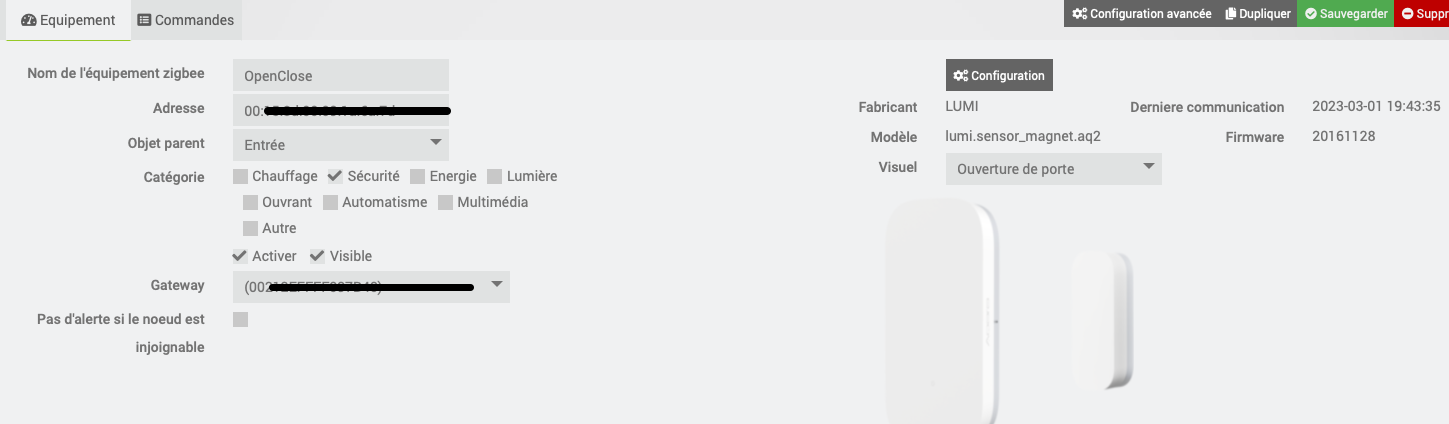Check the Lumière category box
The width and height of the screenshot is (1449, 424).
(x=495, y=177)
